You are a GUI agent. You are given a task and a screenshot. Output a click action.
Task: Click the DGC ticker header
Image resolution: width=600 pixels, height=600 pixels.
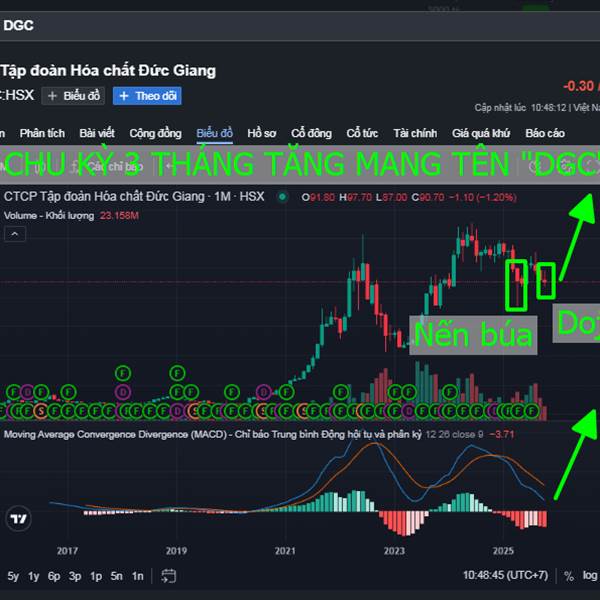[x=18, y=26]
